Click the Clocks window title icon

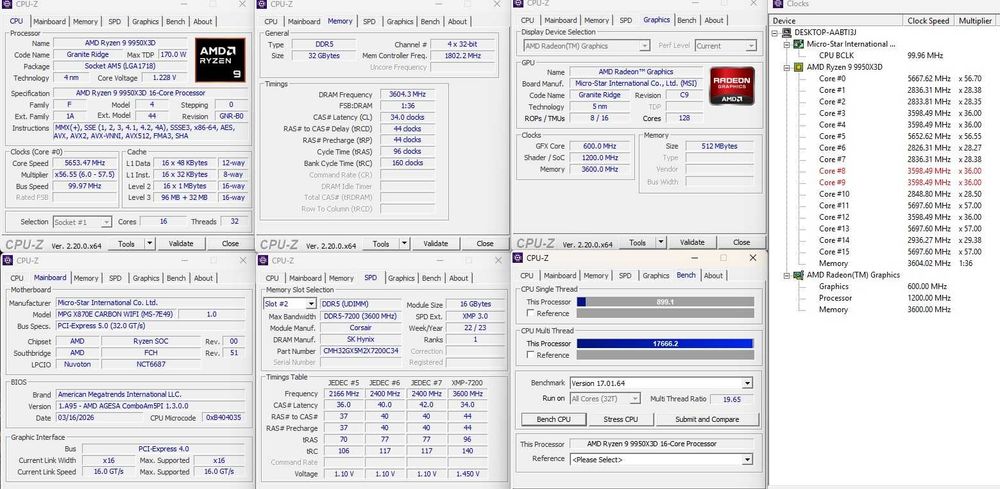click(776, 4)
